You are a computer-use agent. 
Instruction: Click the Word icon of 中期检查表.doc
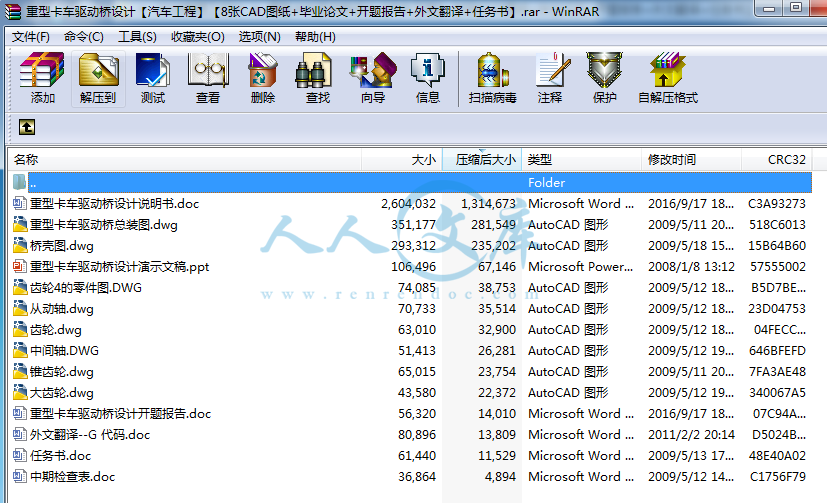coord(20,477)
